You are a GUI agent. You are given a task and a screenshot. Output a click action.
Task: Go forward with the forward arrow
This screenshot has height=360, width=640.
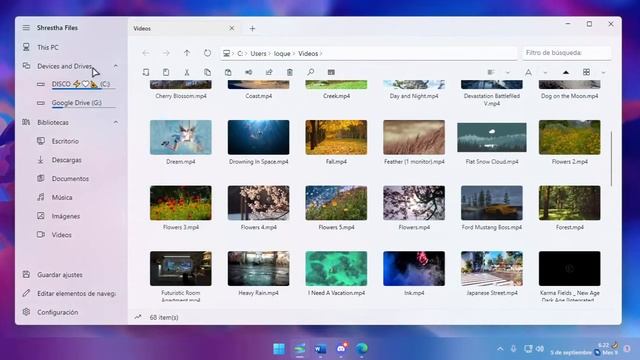click(x=166, y=53)
